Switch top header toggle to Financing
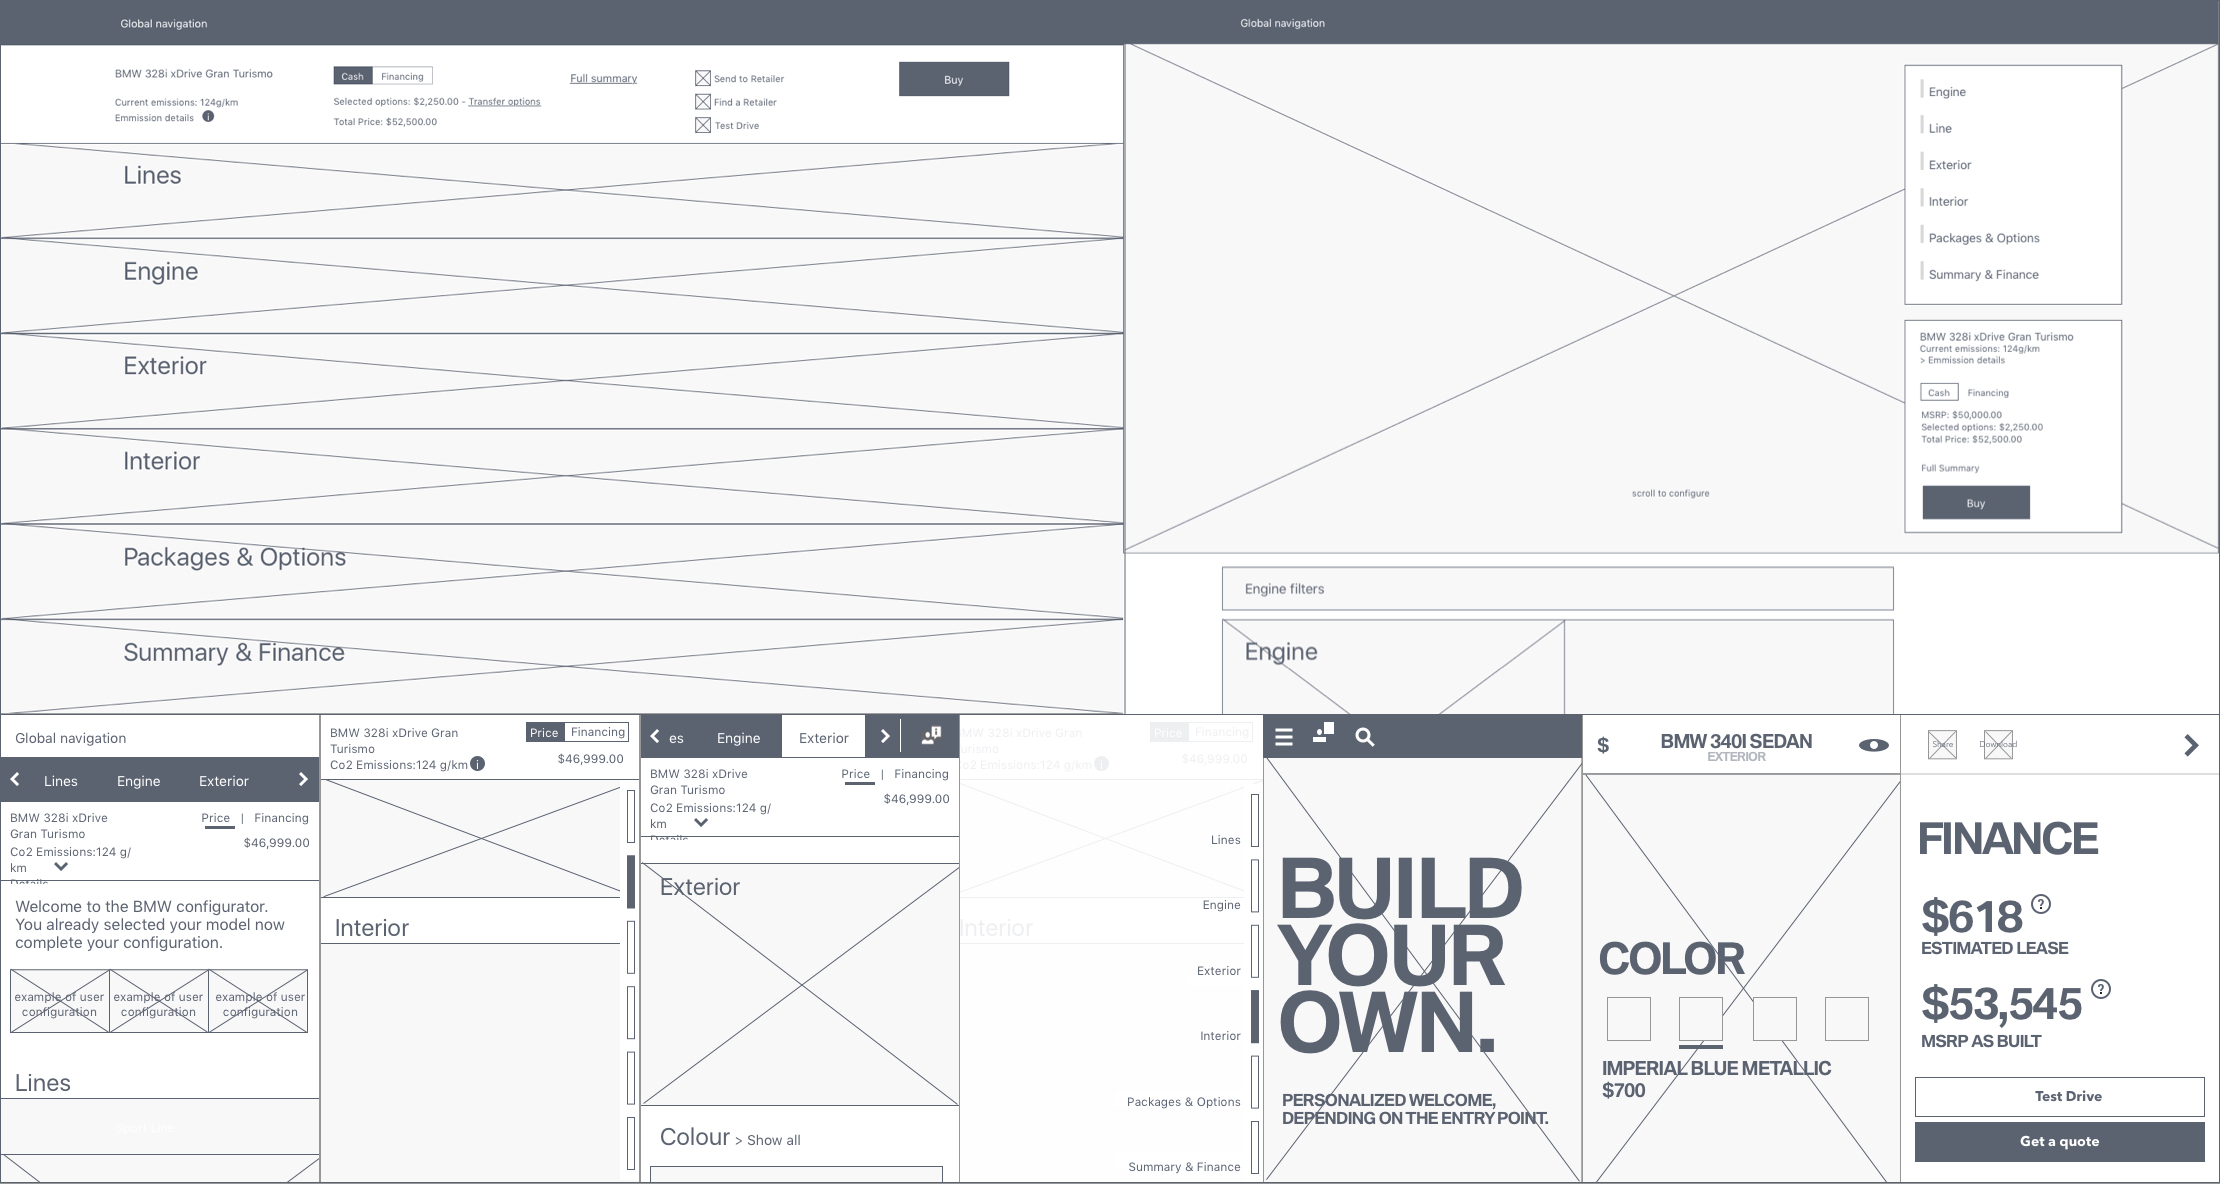The height and width of the screenshot is (1184, 2220). 402,76
